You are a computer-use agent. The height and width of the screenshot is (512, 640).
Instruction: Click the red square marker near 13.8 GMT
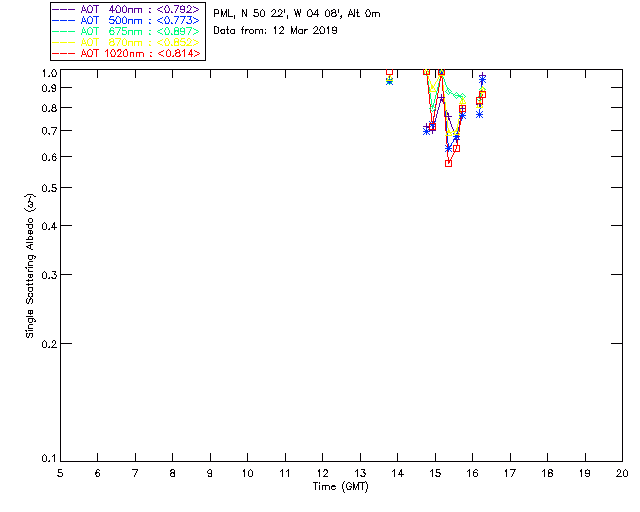pos(389,73)
